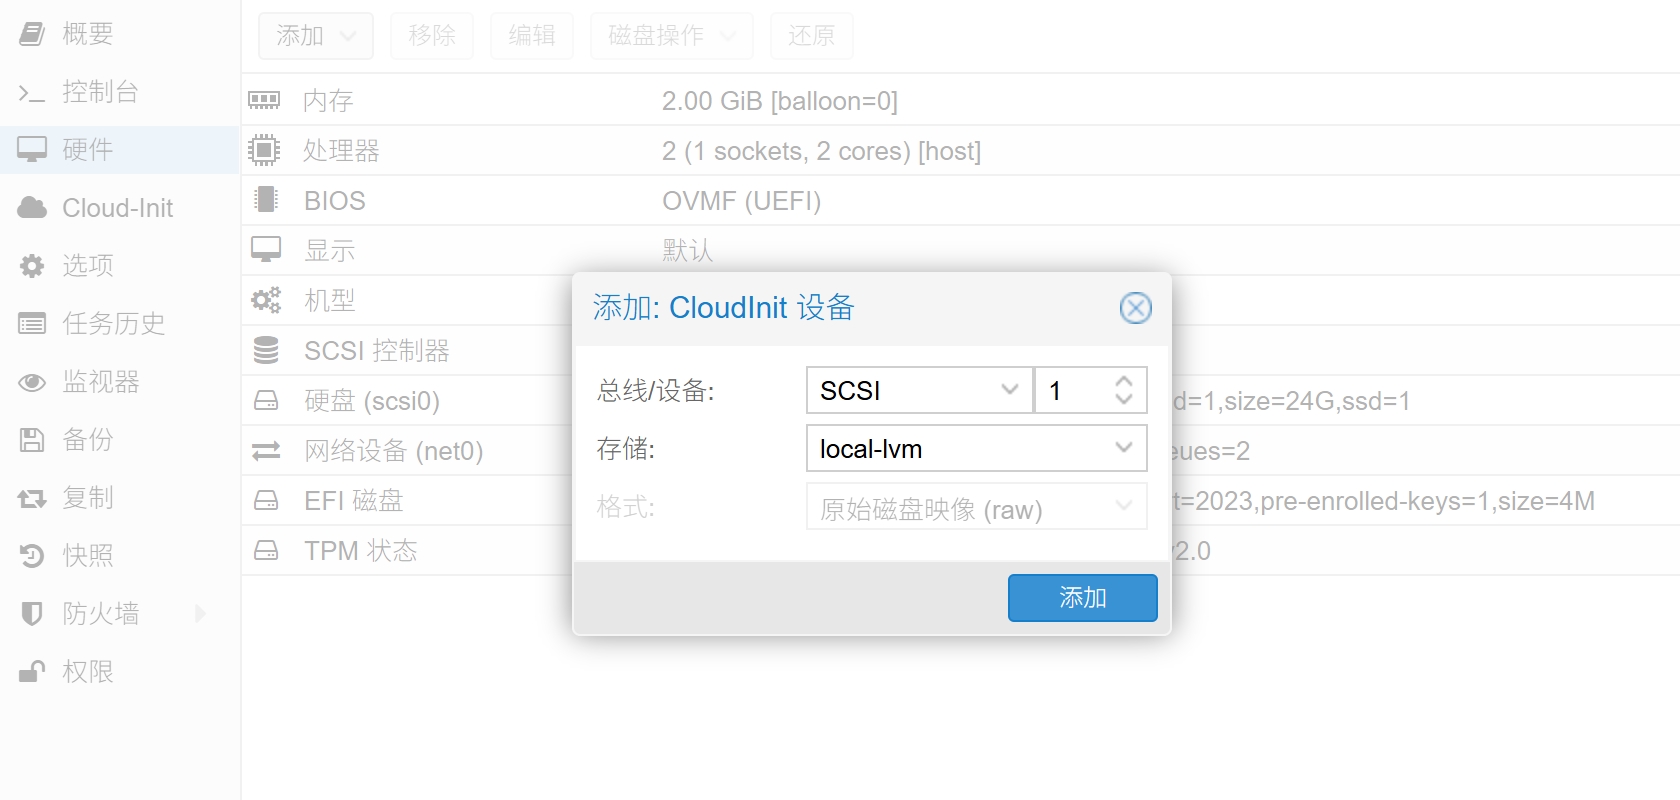Expand the 防火墙 submenu arrow
Screen dimensions: 1680x800
tap(200, 614)
